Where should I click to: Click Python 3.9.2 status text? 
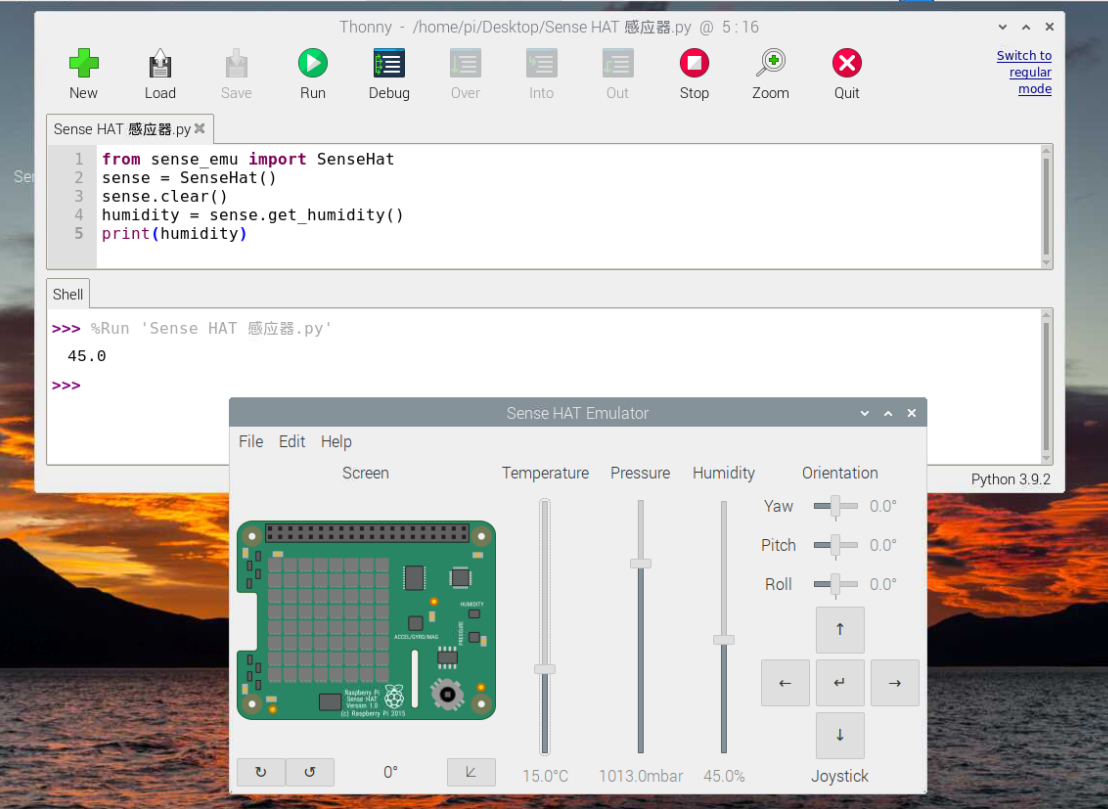(x=1010, y=479)
